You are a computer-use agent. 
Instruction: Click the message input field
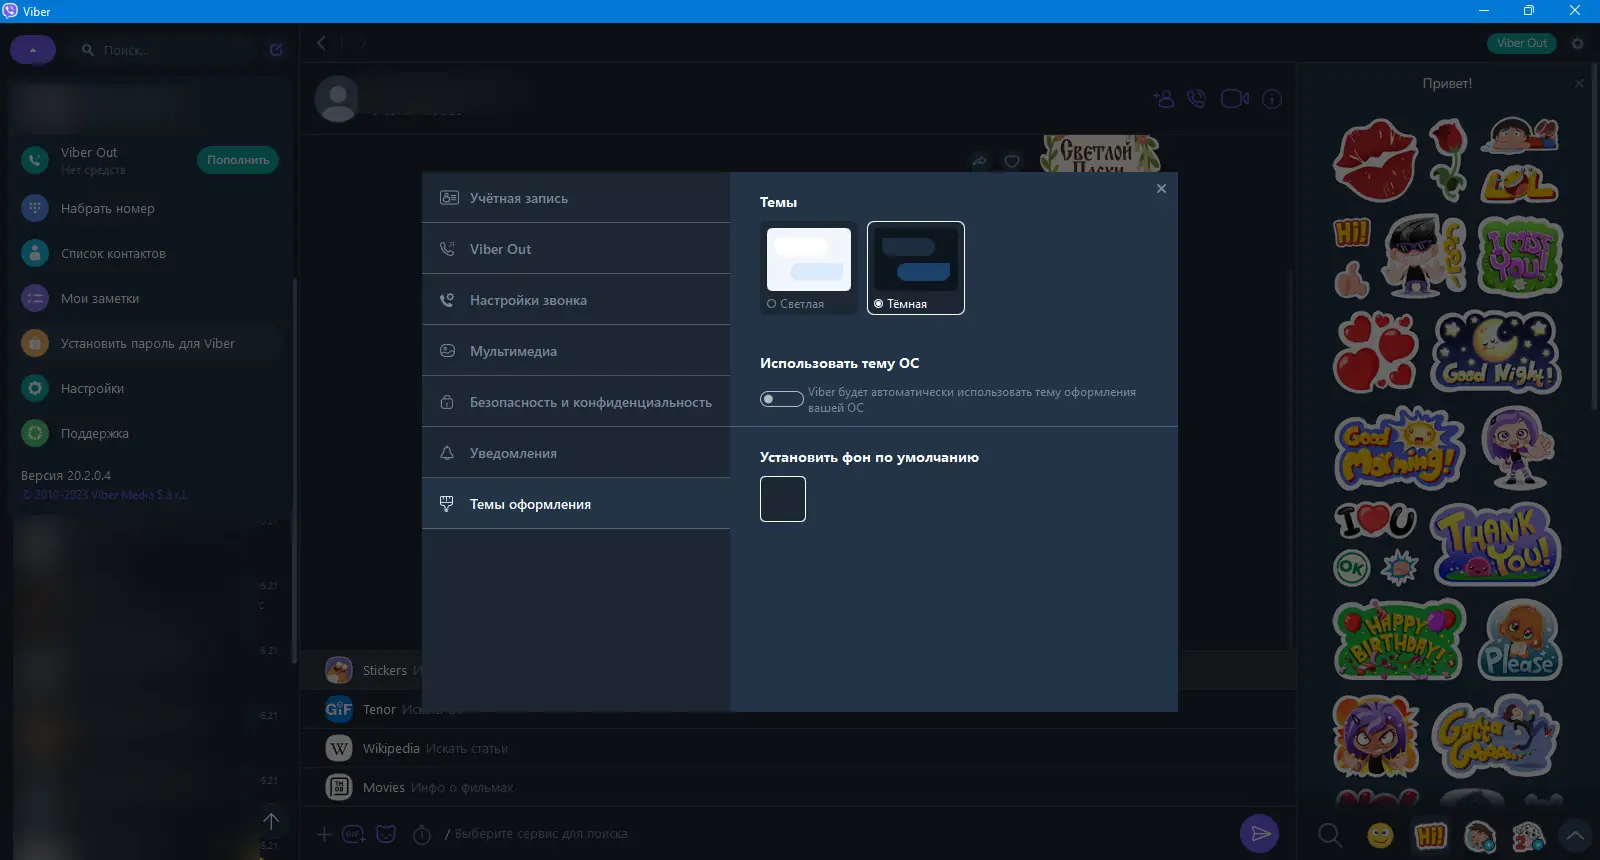838,834
